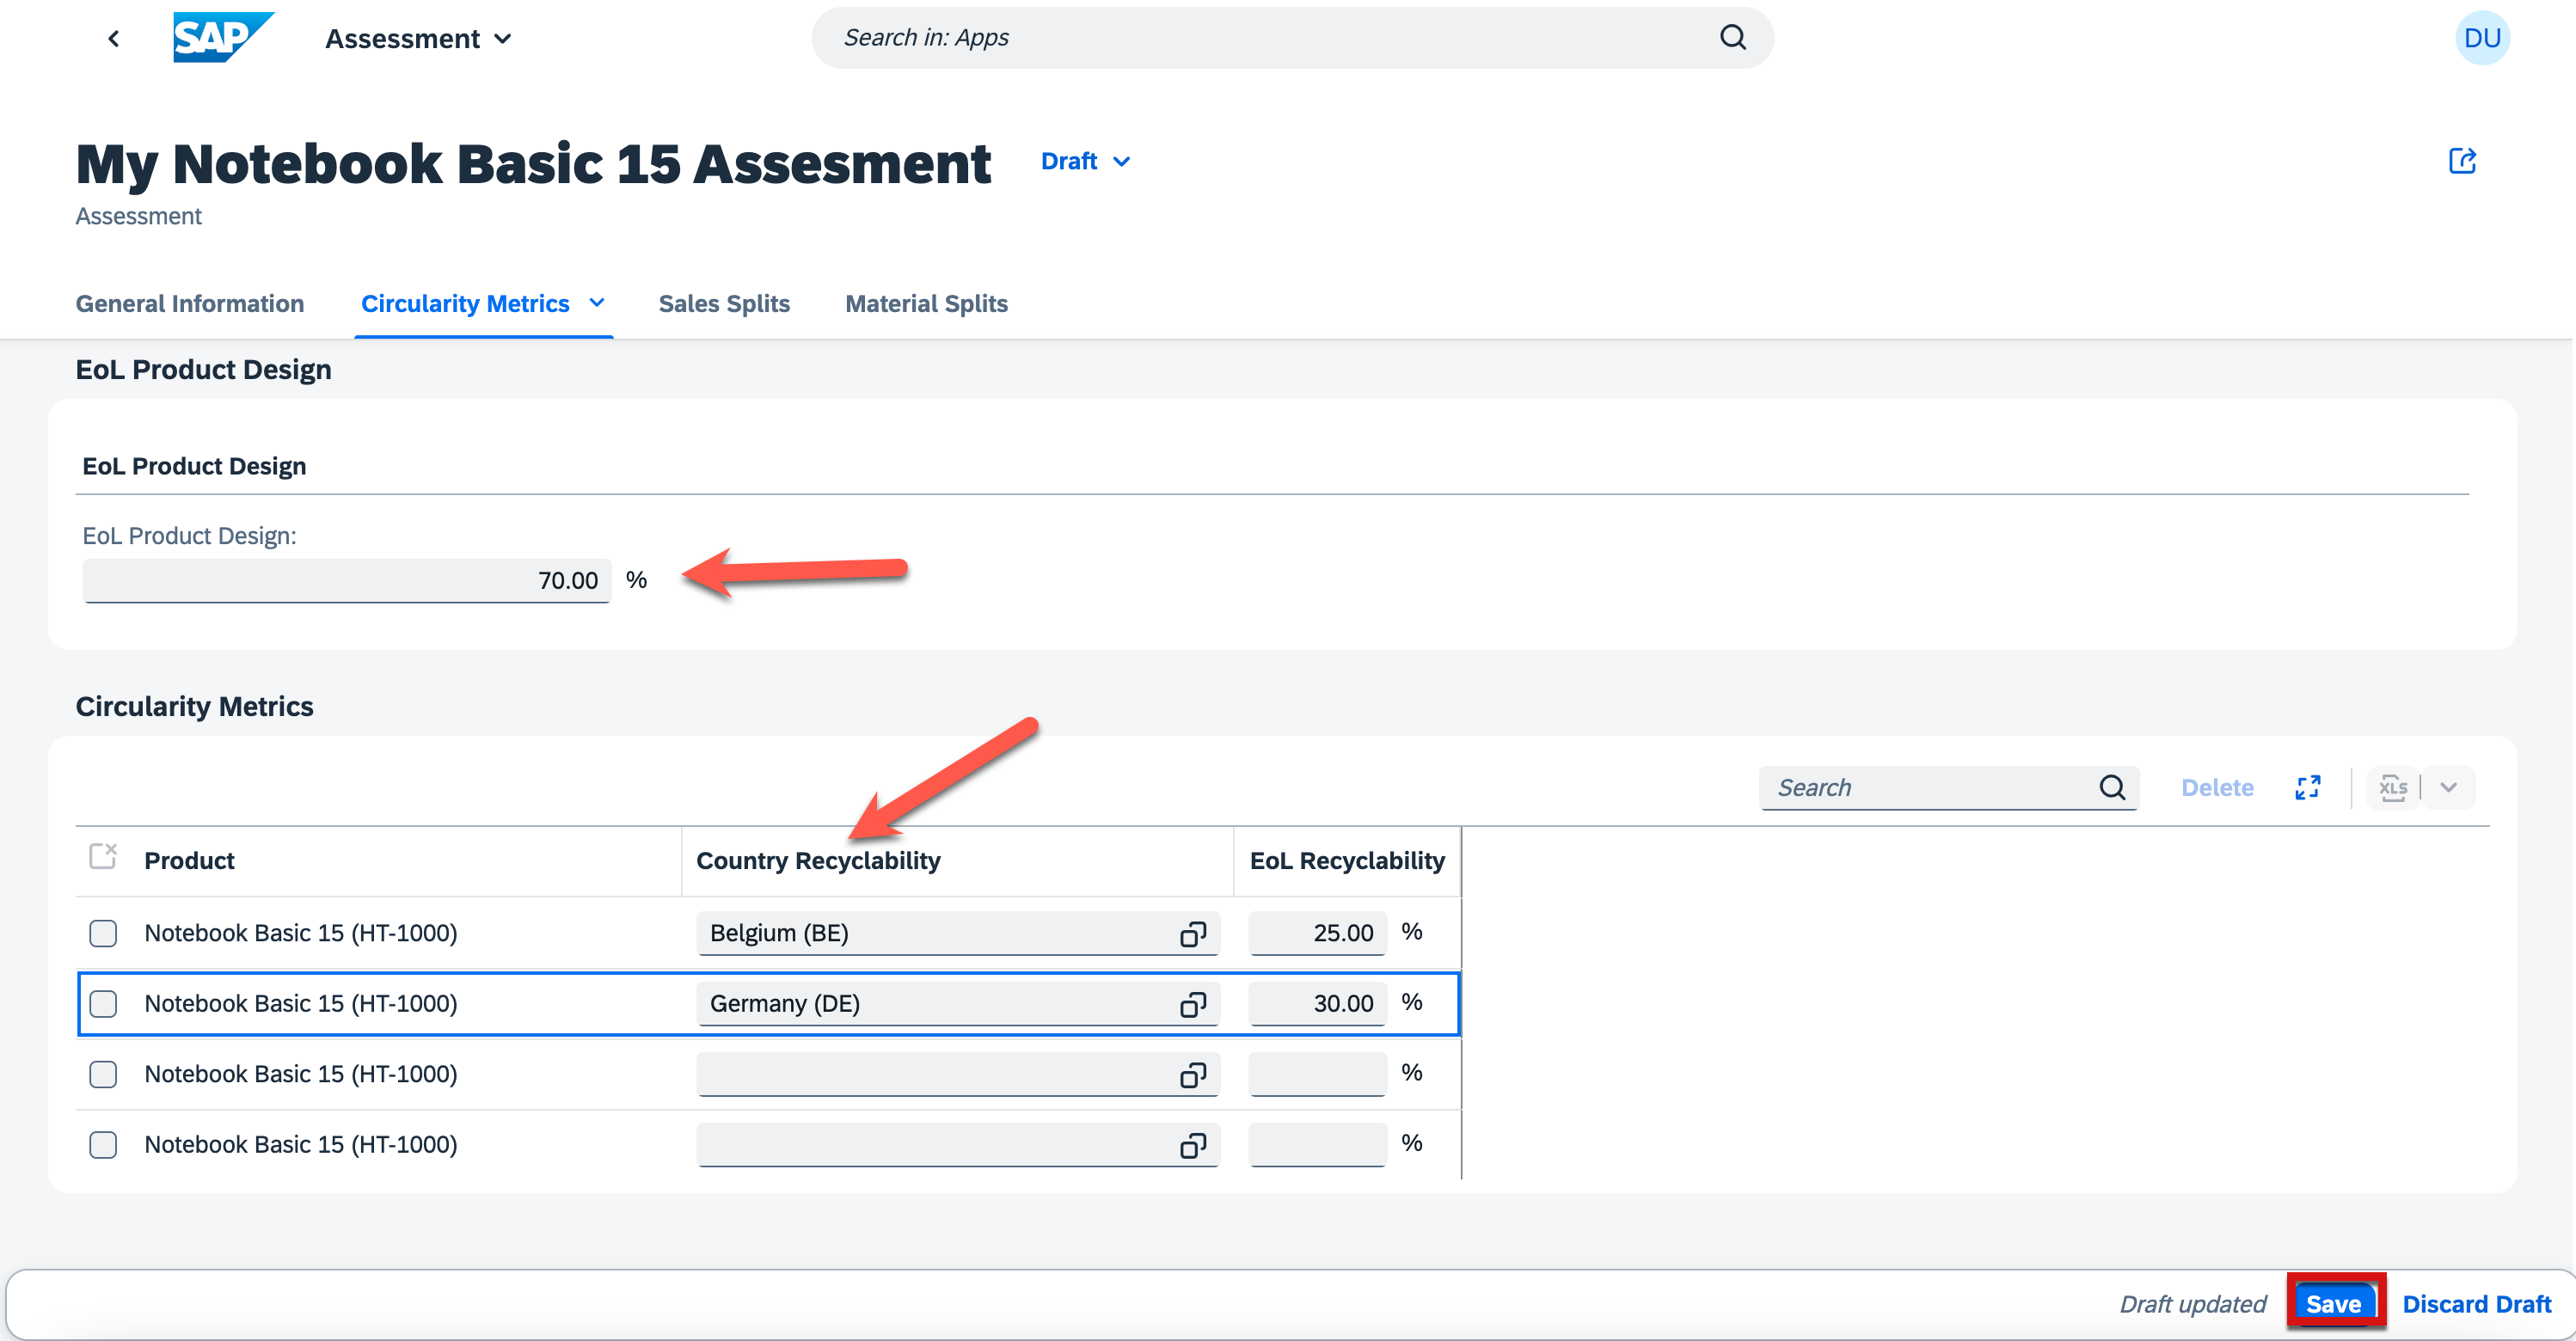Click the EoL Product Design 70.00 field

click(x=346, y=580)
